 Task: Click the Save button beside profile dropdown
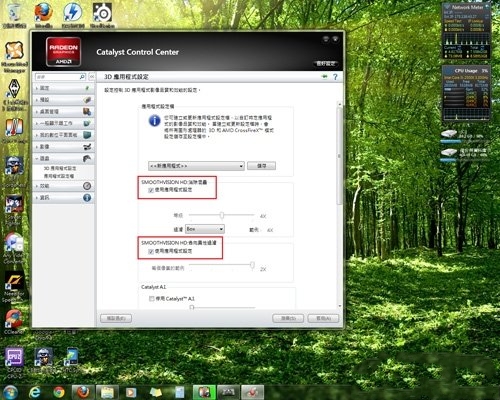261,166
